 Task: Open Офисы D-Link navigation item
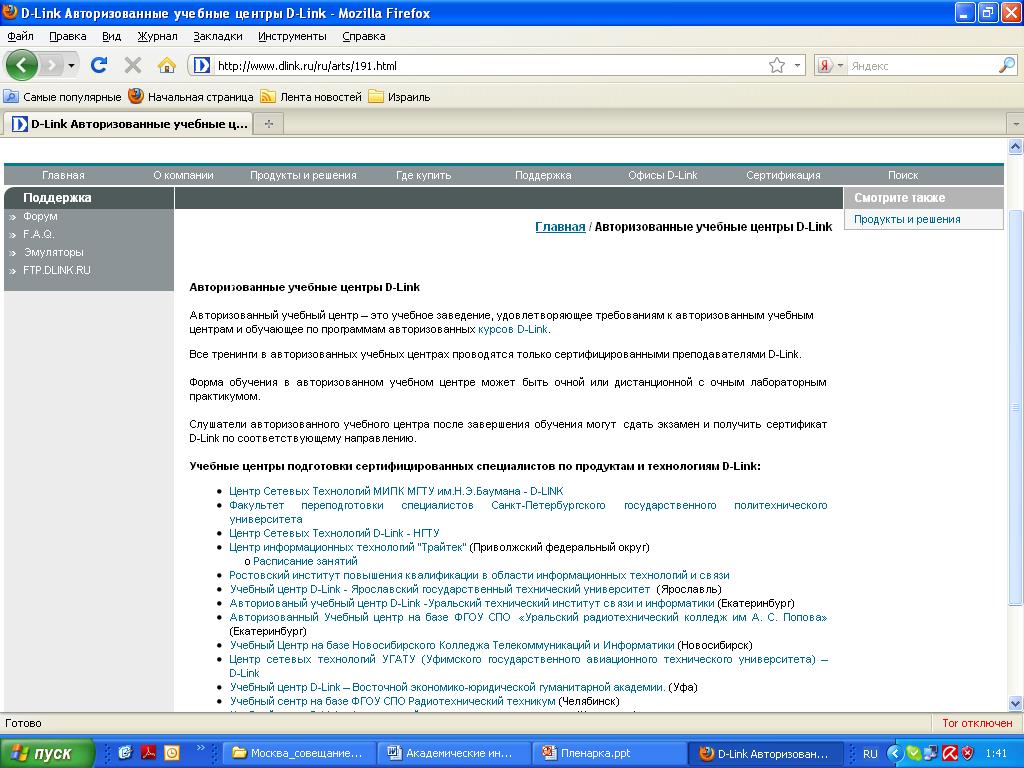pyautogui.click(x=663, y=175)
